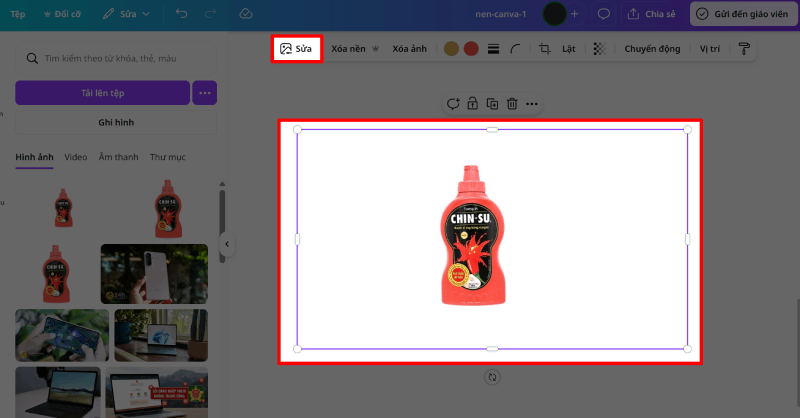Open the Tệp menu
This screenshot has height=418, width=800.
18,14
